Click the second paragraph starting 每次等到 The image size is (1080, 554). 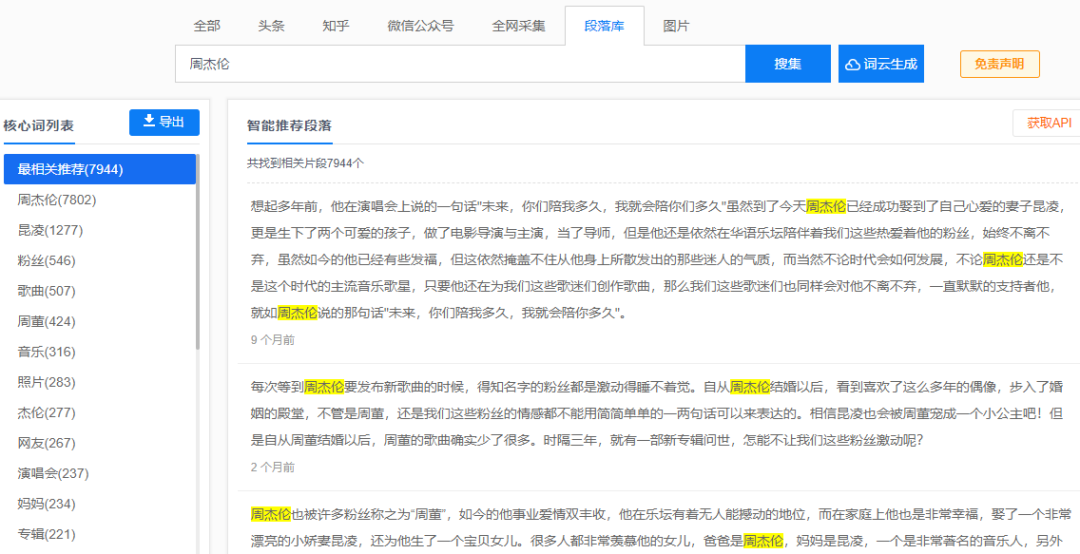point(658,413)
